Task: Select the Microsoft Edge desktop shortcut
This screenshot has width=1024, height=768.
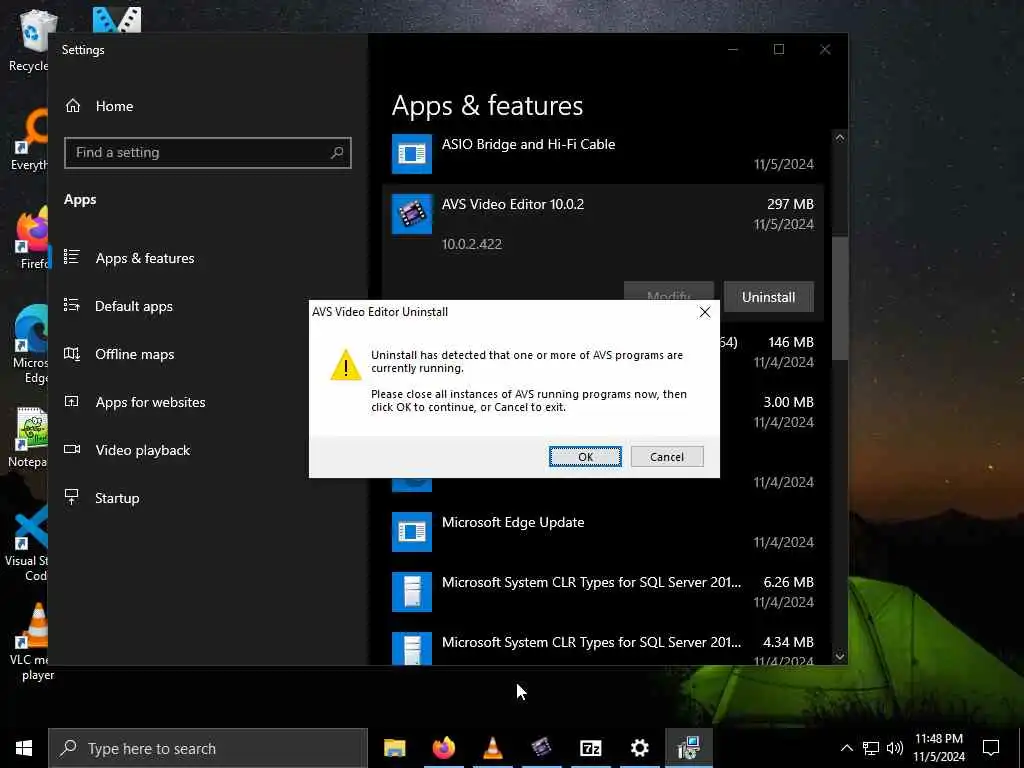Action: pyautogui.click(x=29, y=345)
